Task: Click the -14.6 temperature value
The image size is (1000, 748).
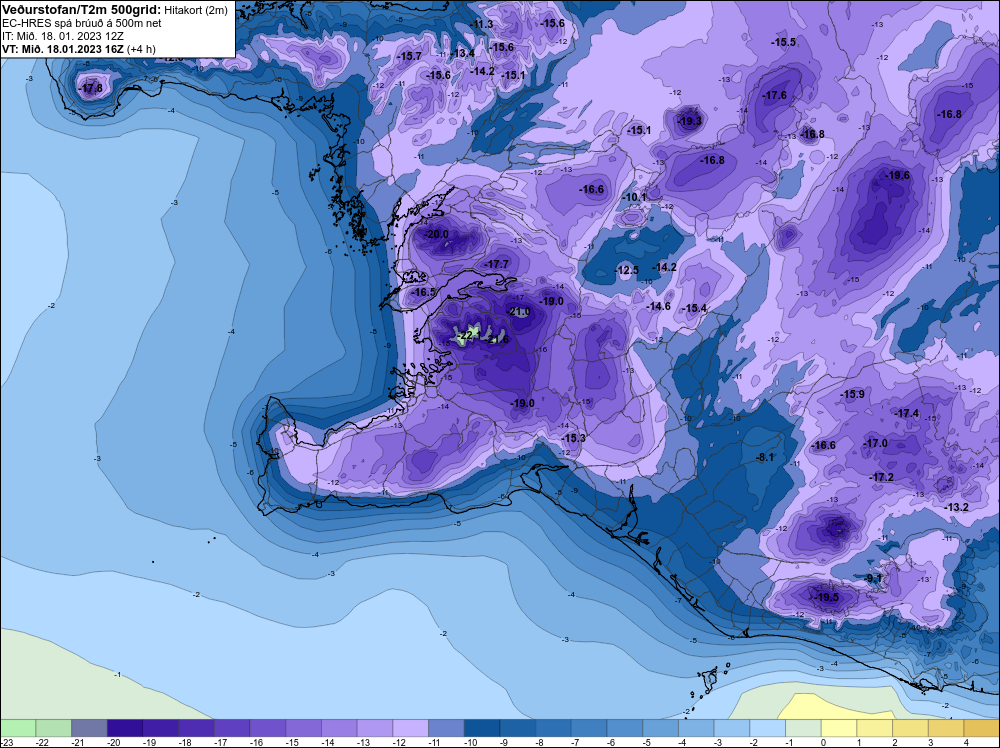Action: 658,306
